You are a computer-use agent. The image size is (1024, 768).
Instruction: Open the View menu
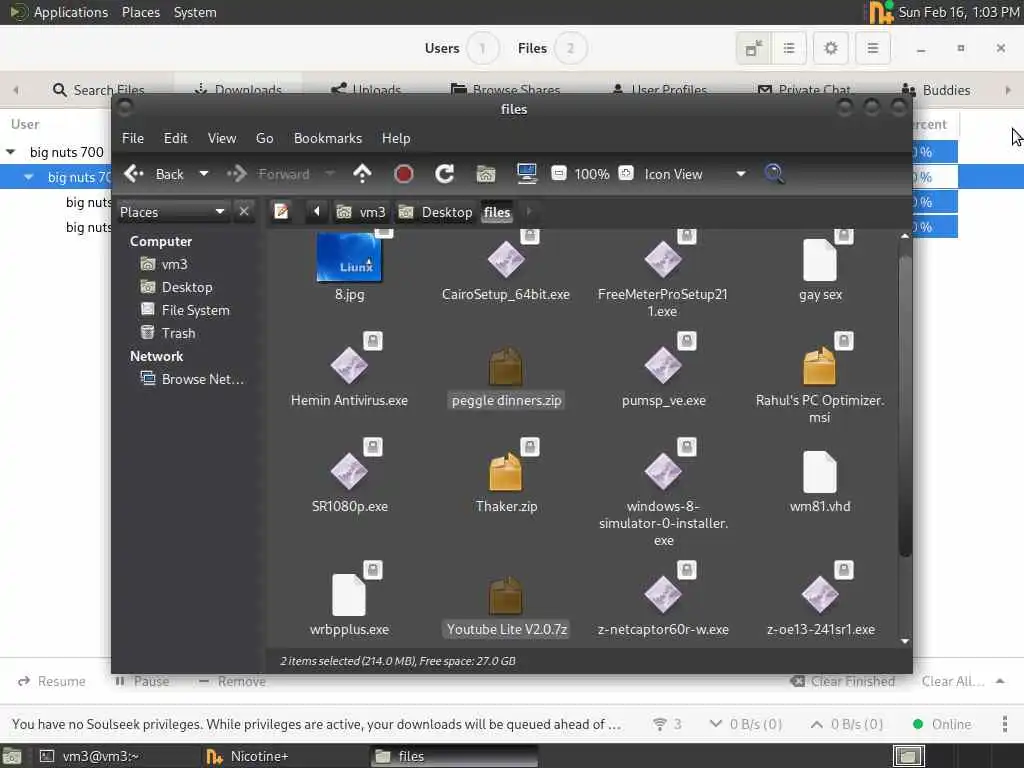point(222,138)
